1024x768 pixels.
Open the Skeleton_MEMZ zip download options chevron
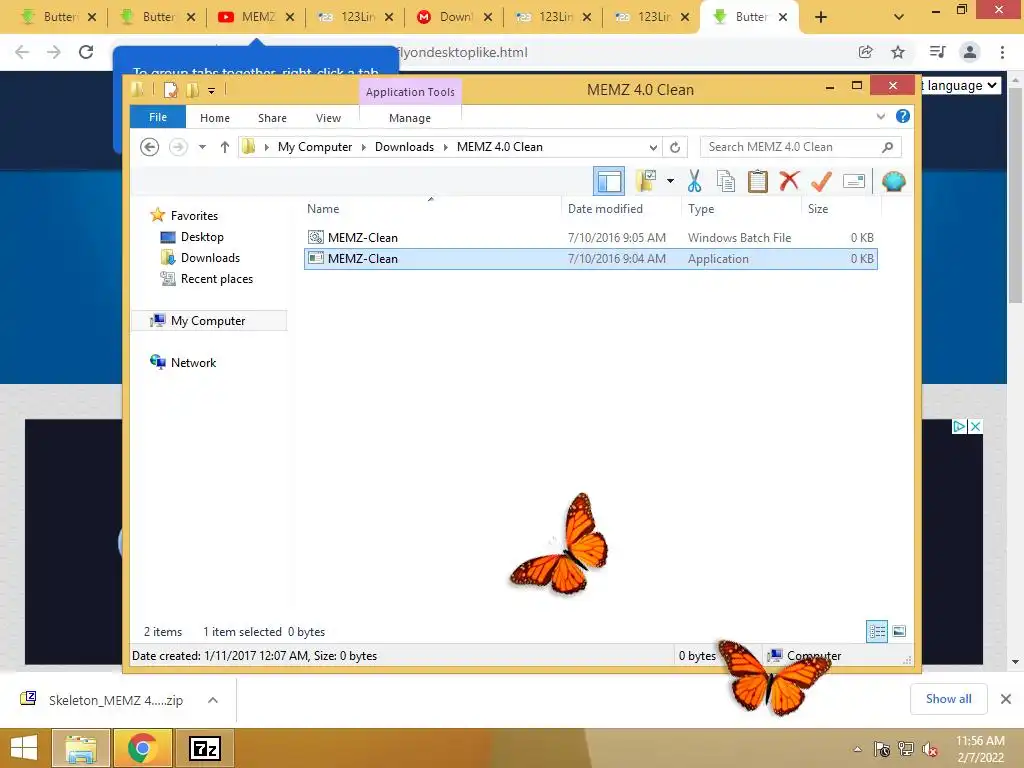(212, 700)
